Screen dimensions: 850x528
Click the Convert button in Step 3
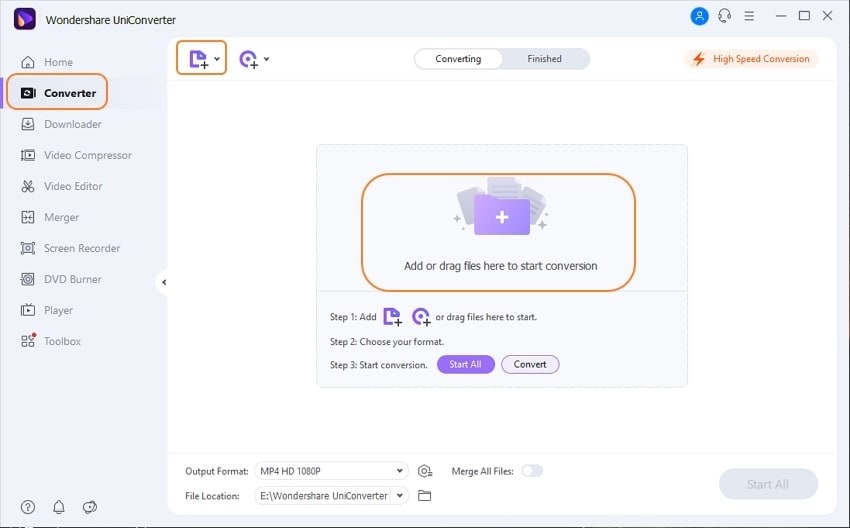point(530,364)
